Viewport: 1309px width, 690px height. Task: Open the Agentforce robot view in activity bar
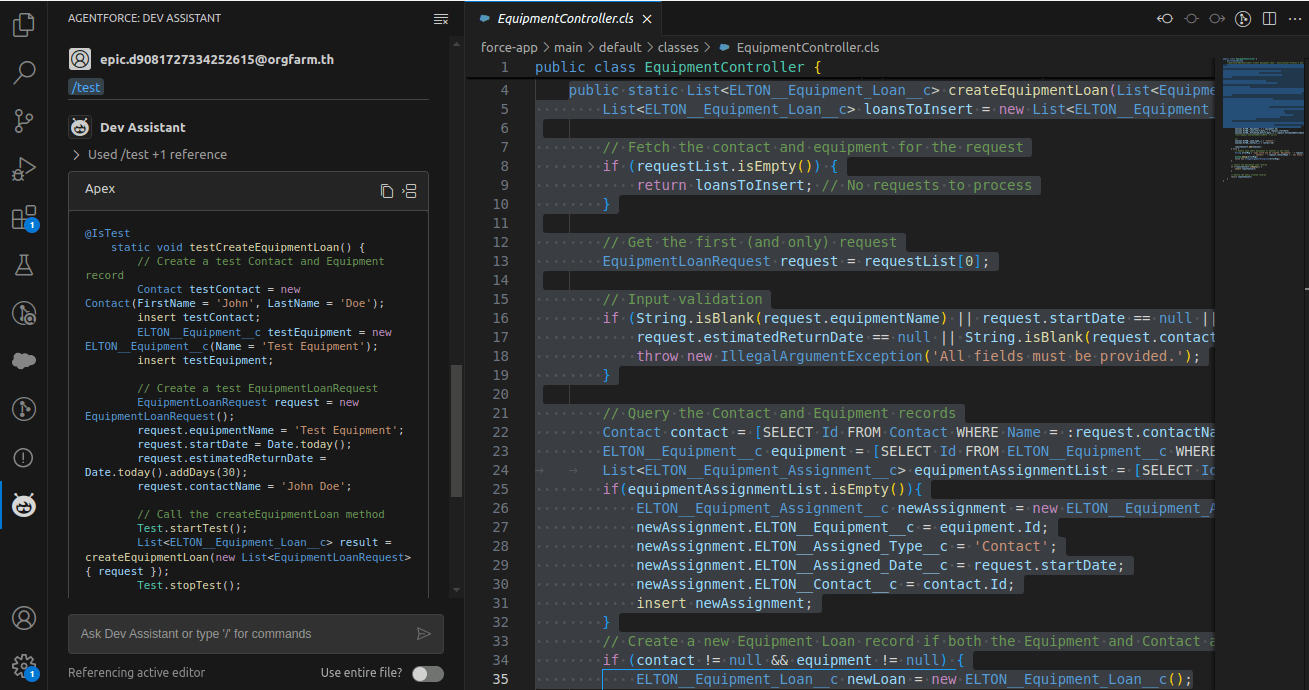(24, 505)
